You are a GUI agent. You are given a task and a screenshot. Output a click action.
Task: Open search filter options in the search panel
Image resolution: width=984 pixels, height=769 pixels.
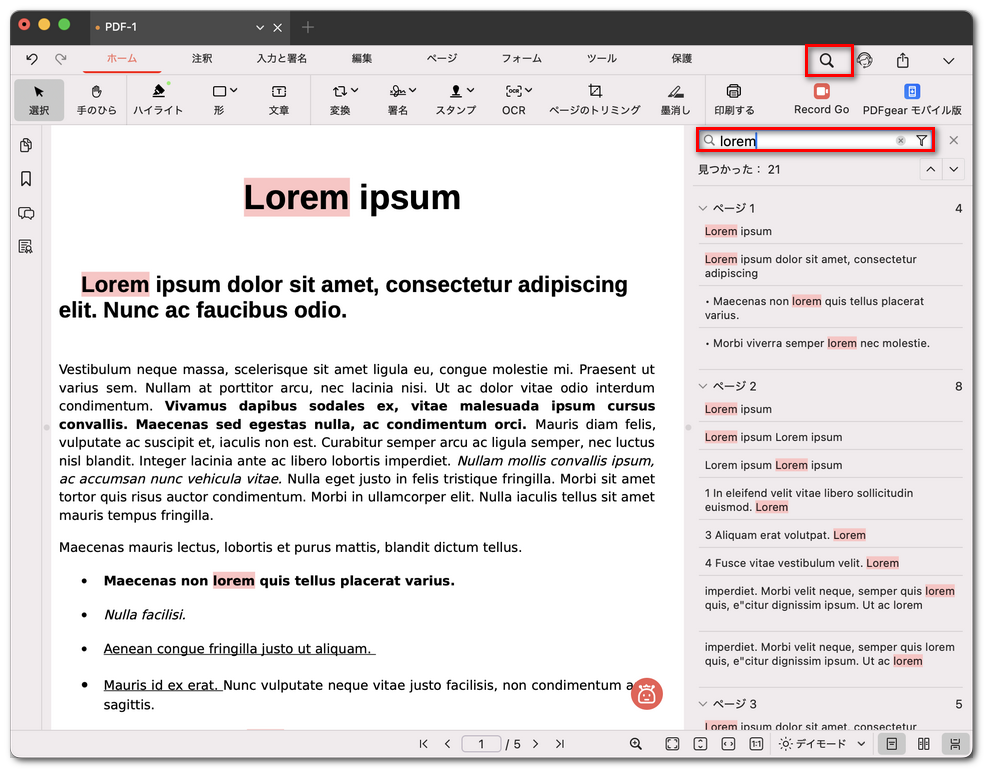pyautogui.click(x=922, y=141)
